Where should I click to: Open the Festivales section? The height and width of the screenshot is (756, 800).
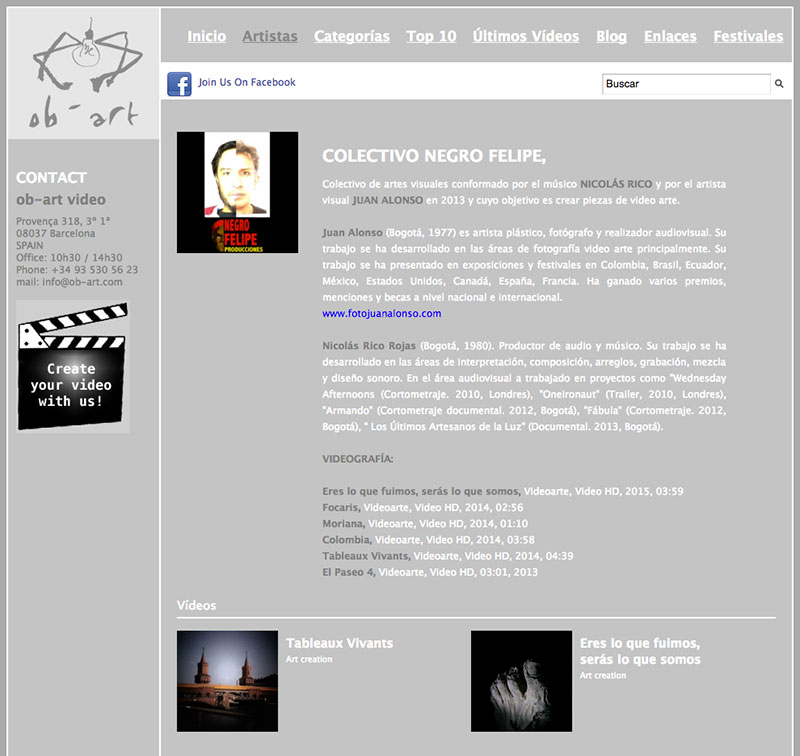tap(748, 36)
